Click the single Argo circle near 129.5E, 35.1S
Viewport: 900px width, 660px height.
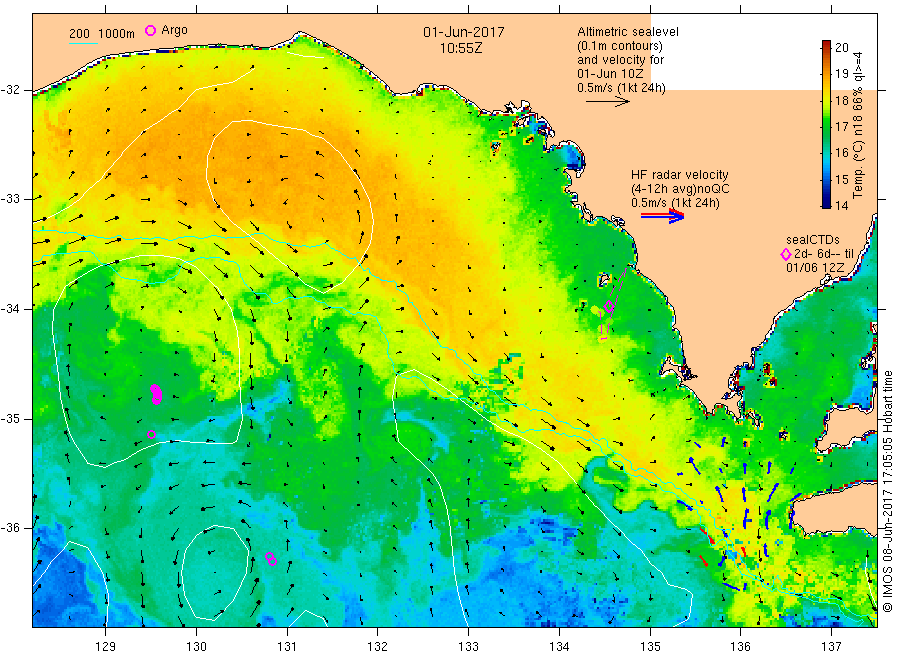pyautogui.click(x=152, y=434)
